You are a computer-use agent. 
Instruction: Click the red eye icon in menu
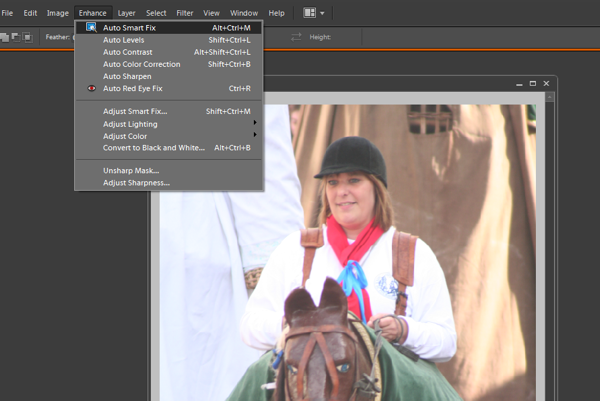[91, 88]
